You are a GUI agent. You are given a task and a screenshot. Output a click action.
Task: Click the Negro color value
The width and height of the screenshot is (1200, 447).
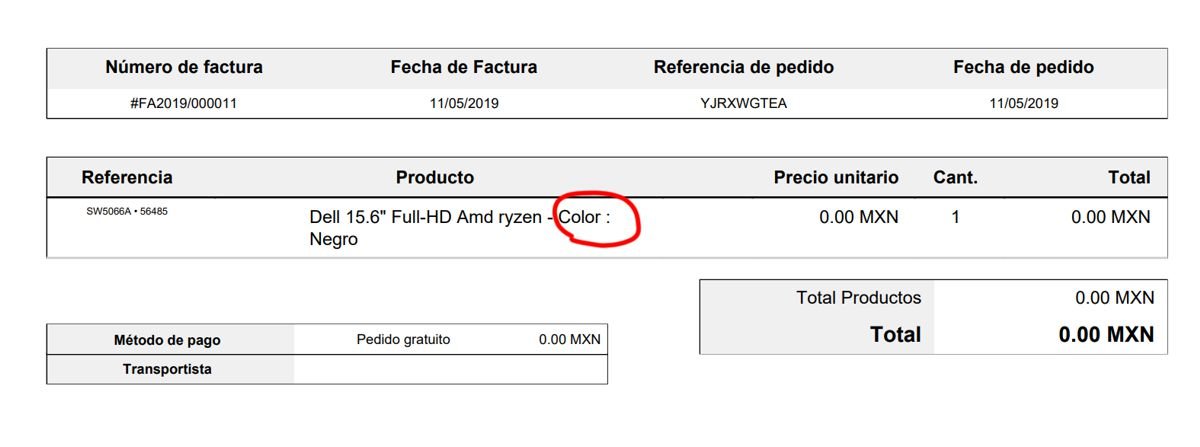click(334, 240)
